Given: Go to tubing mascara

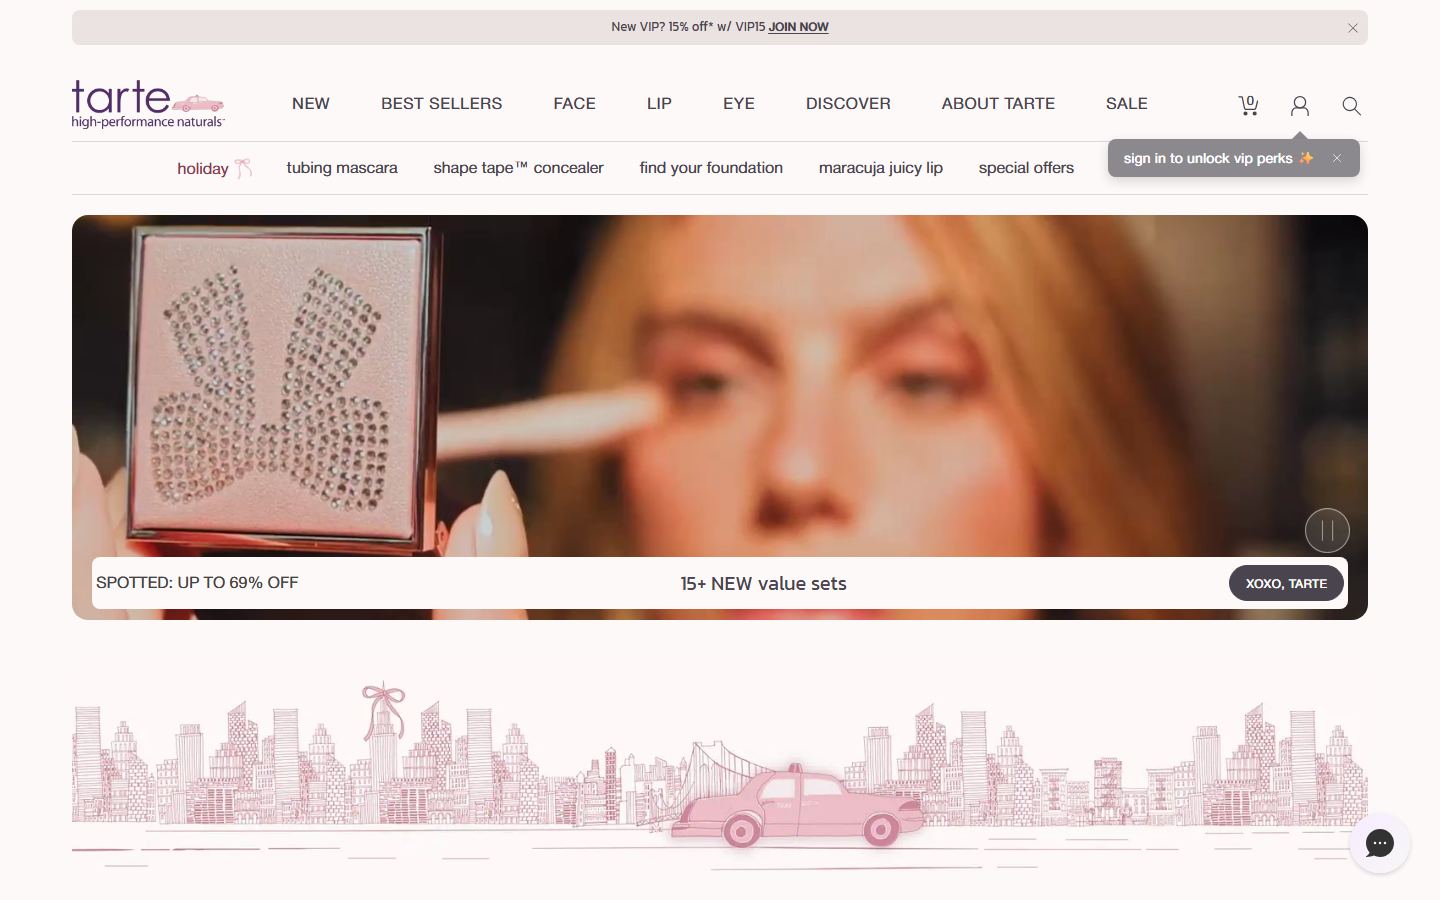Looking at the screenshot, I should (x=342, y=168).
